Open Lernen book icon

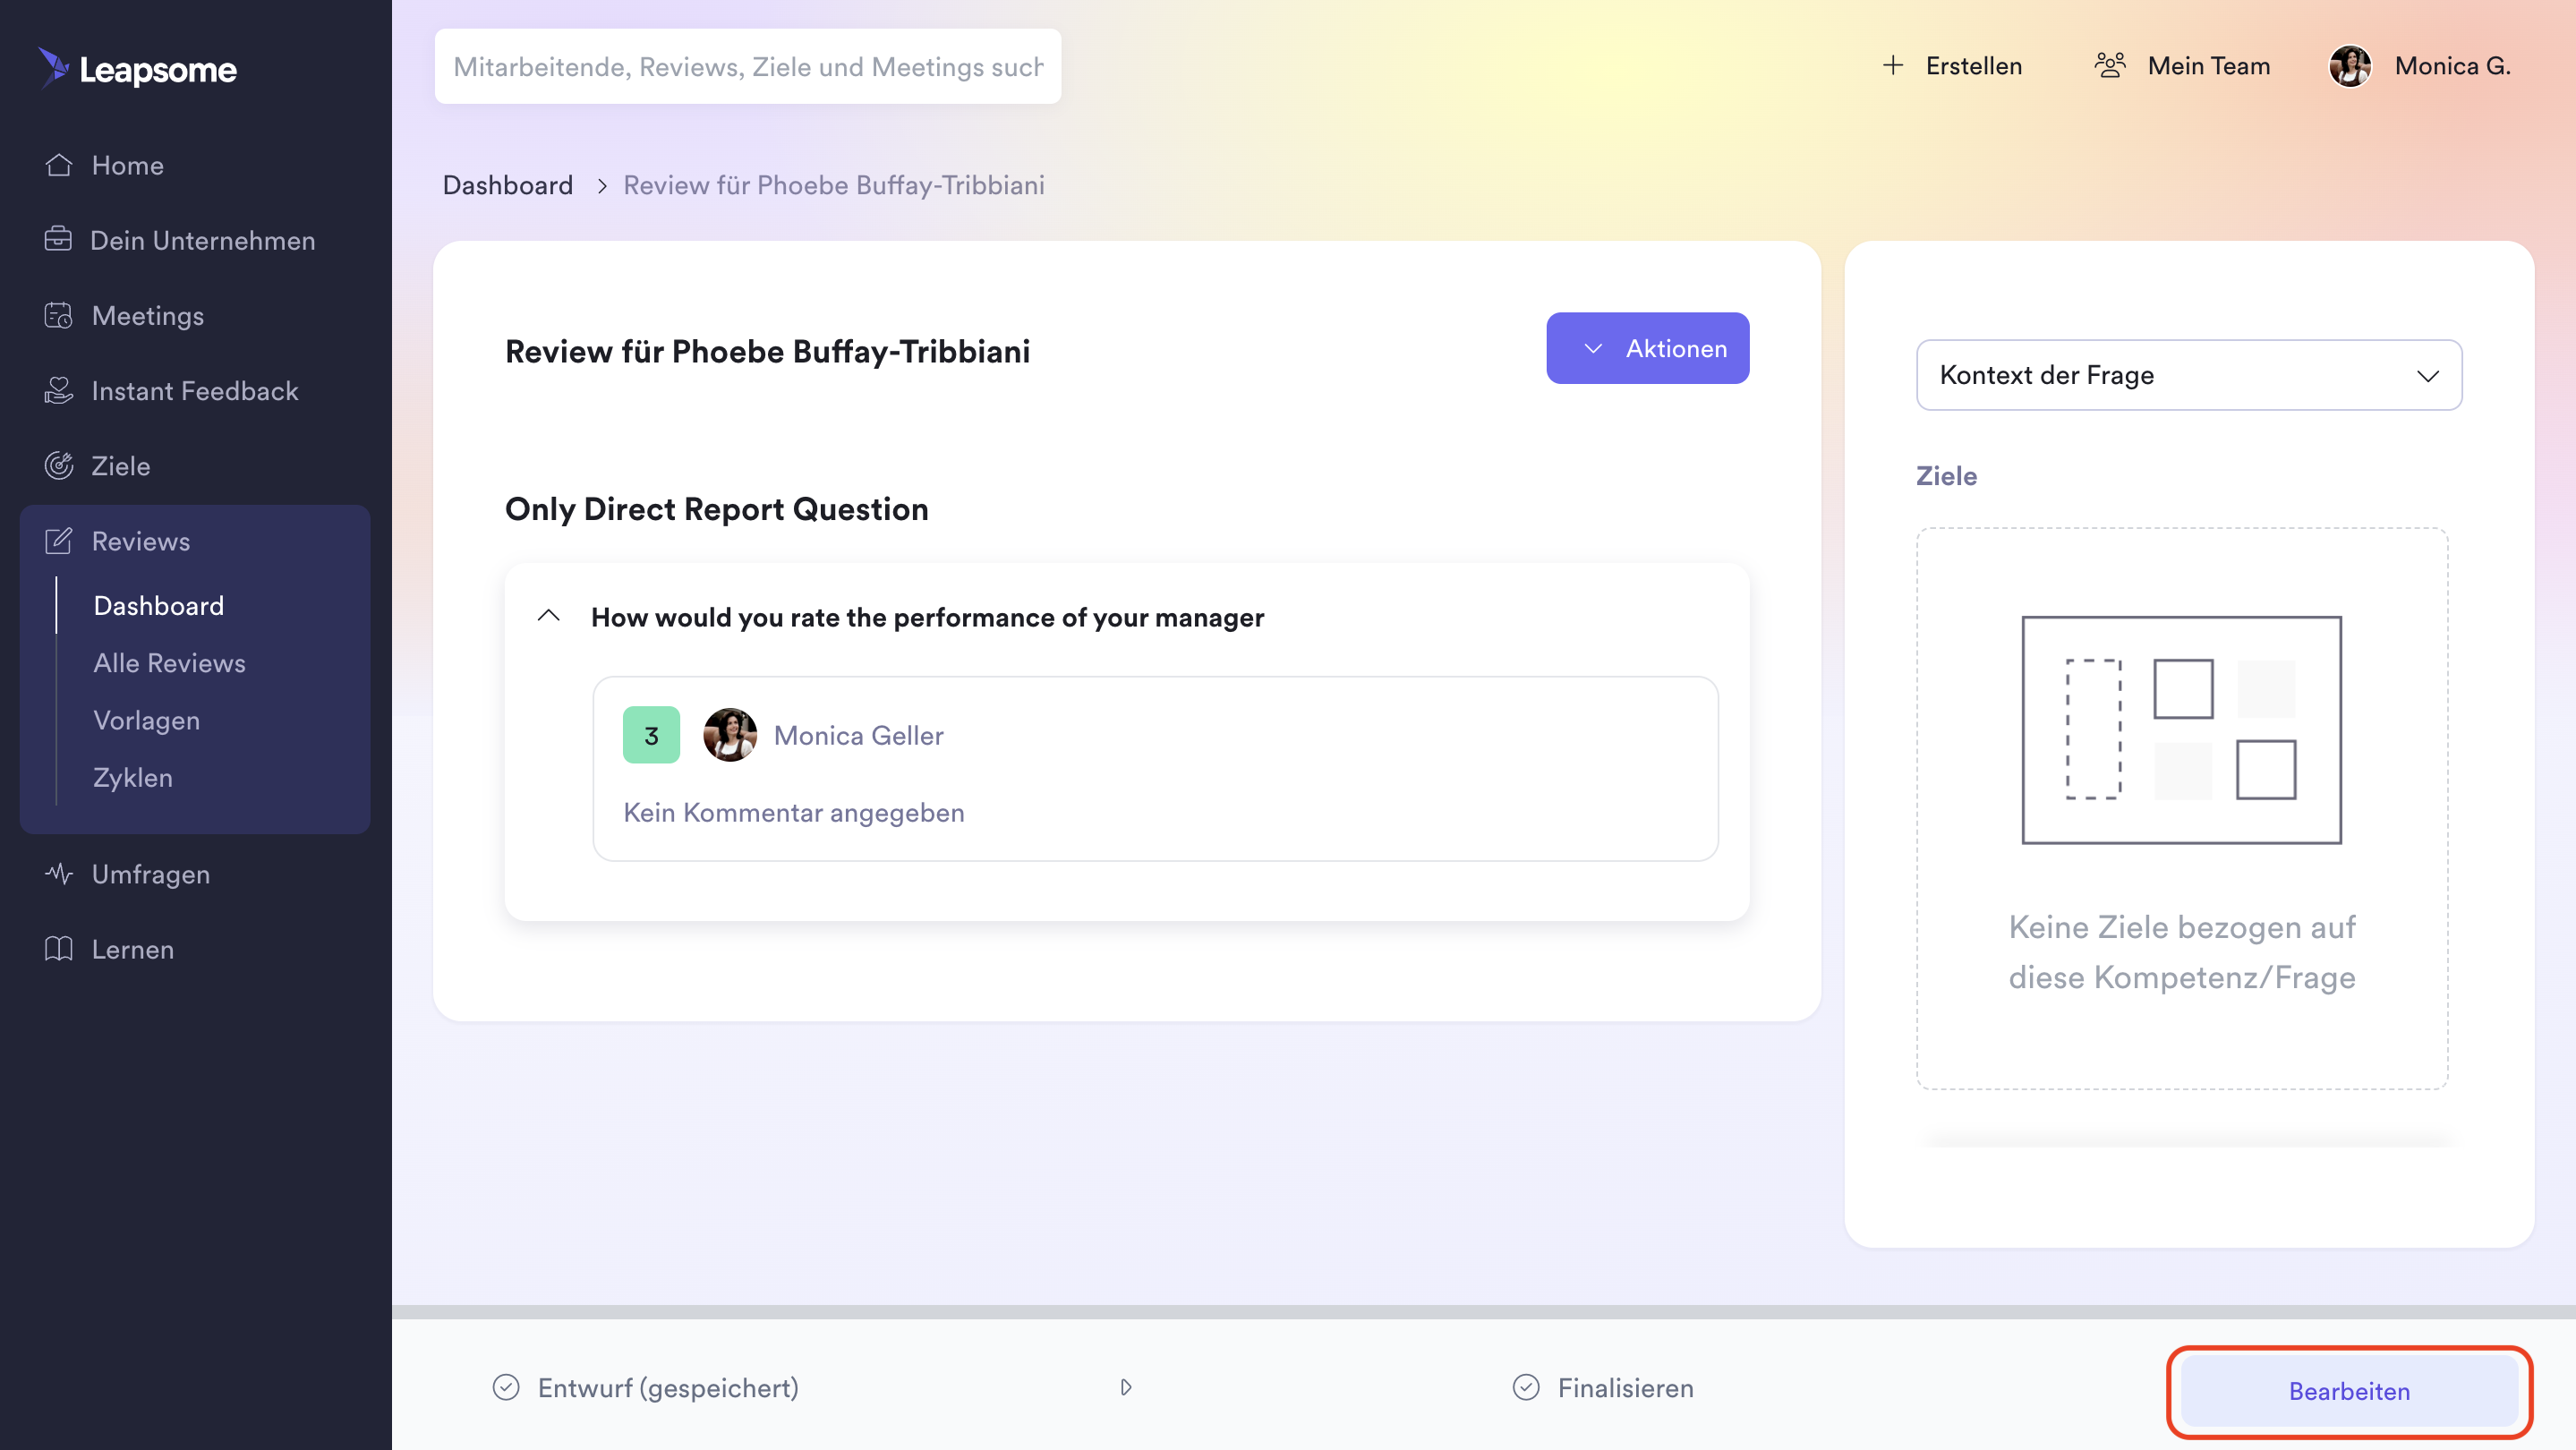coord(58,949)
